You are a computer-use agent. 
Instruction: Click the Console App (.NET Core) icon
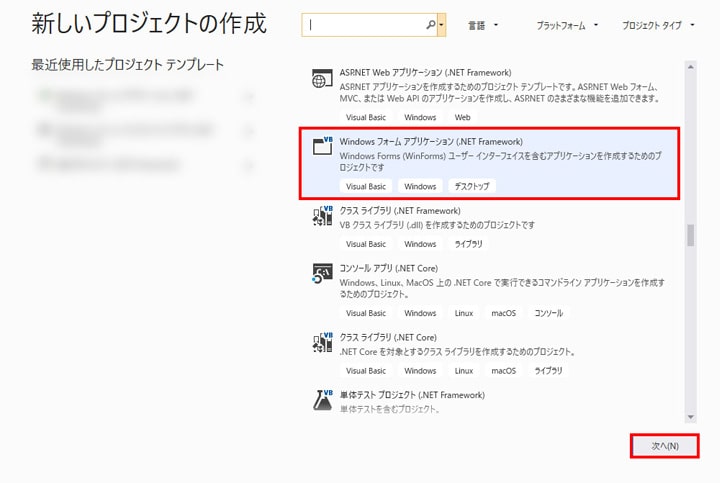[322, 273]
